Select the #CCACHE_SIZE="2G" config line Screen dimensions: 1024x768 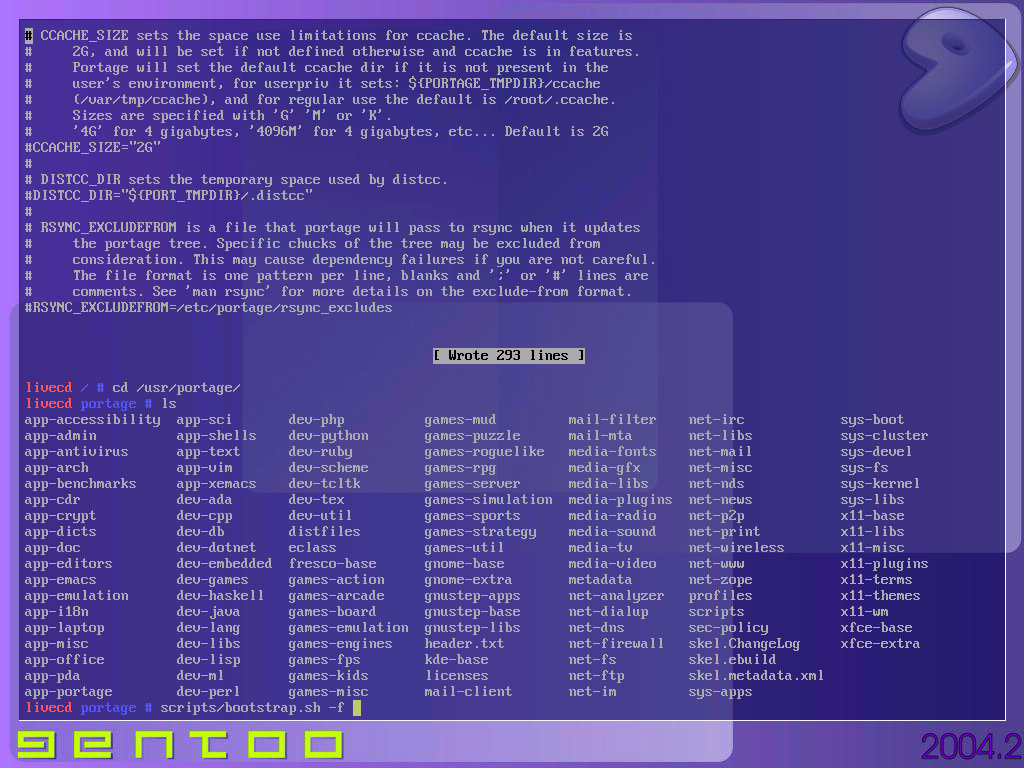(x=93, y=148)
